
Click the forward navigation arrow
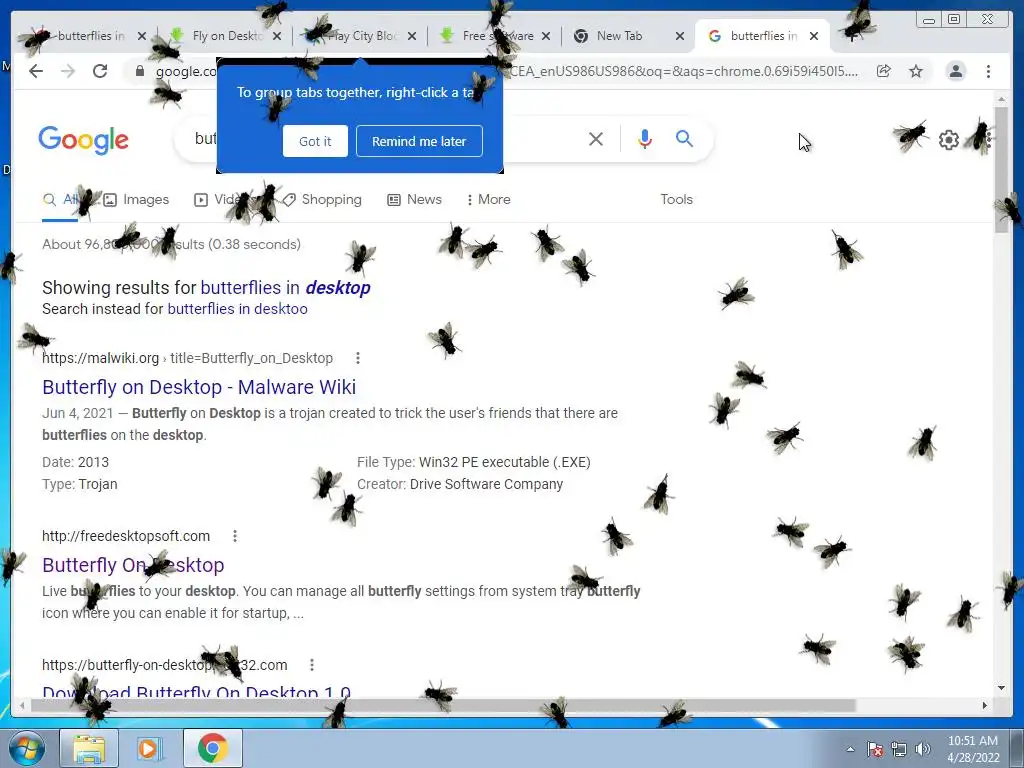(x=68, y=71)
